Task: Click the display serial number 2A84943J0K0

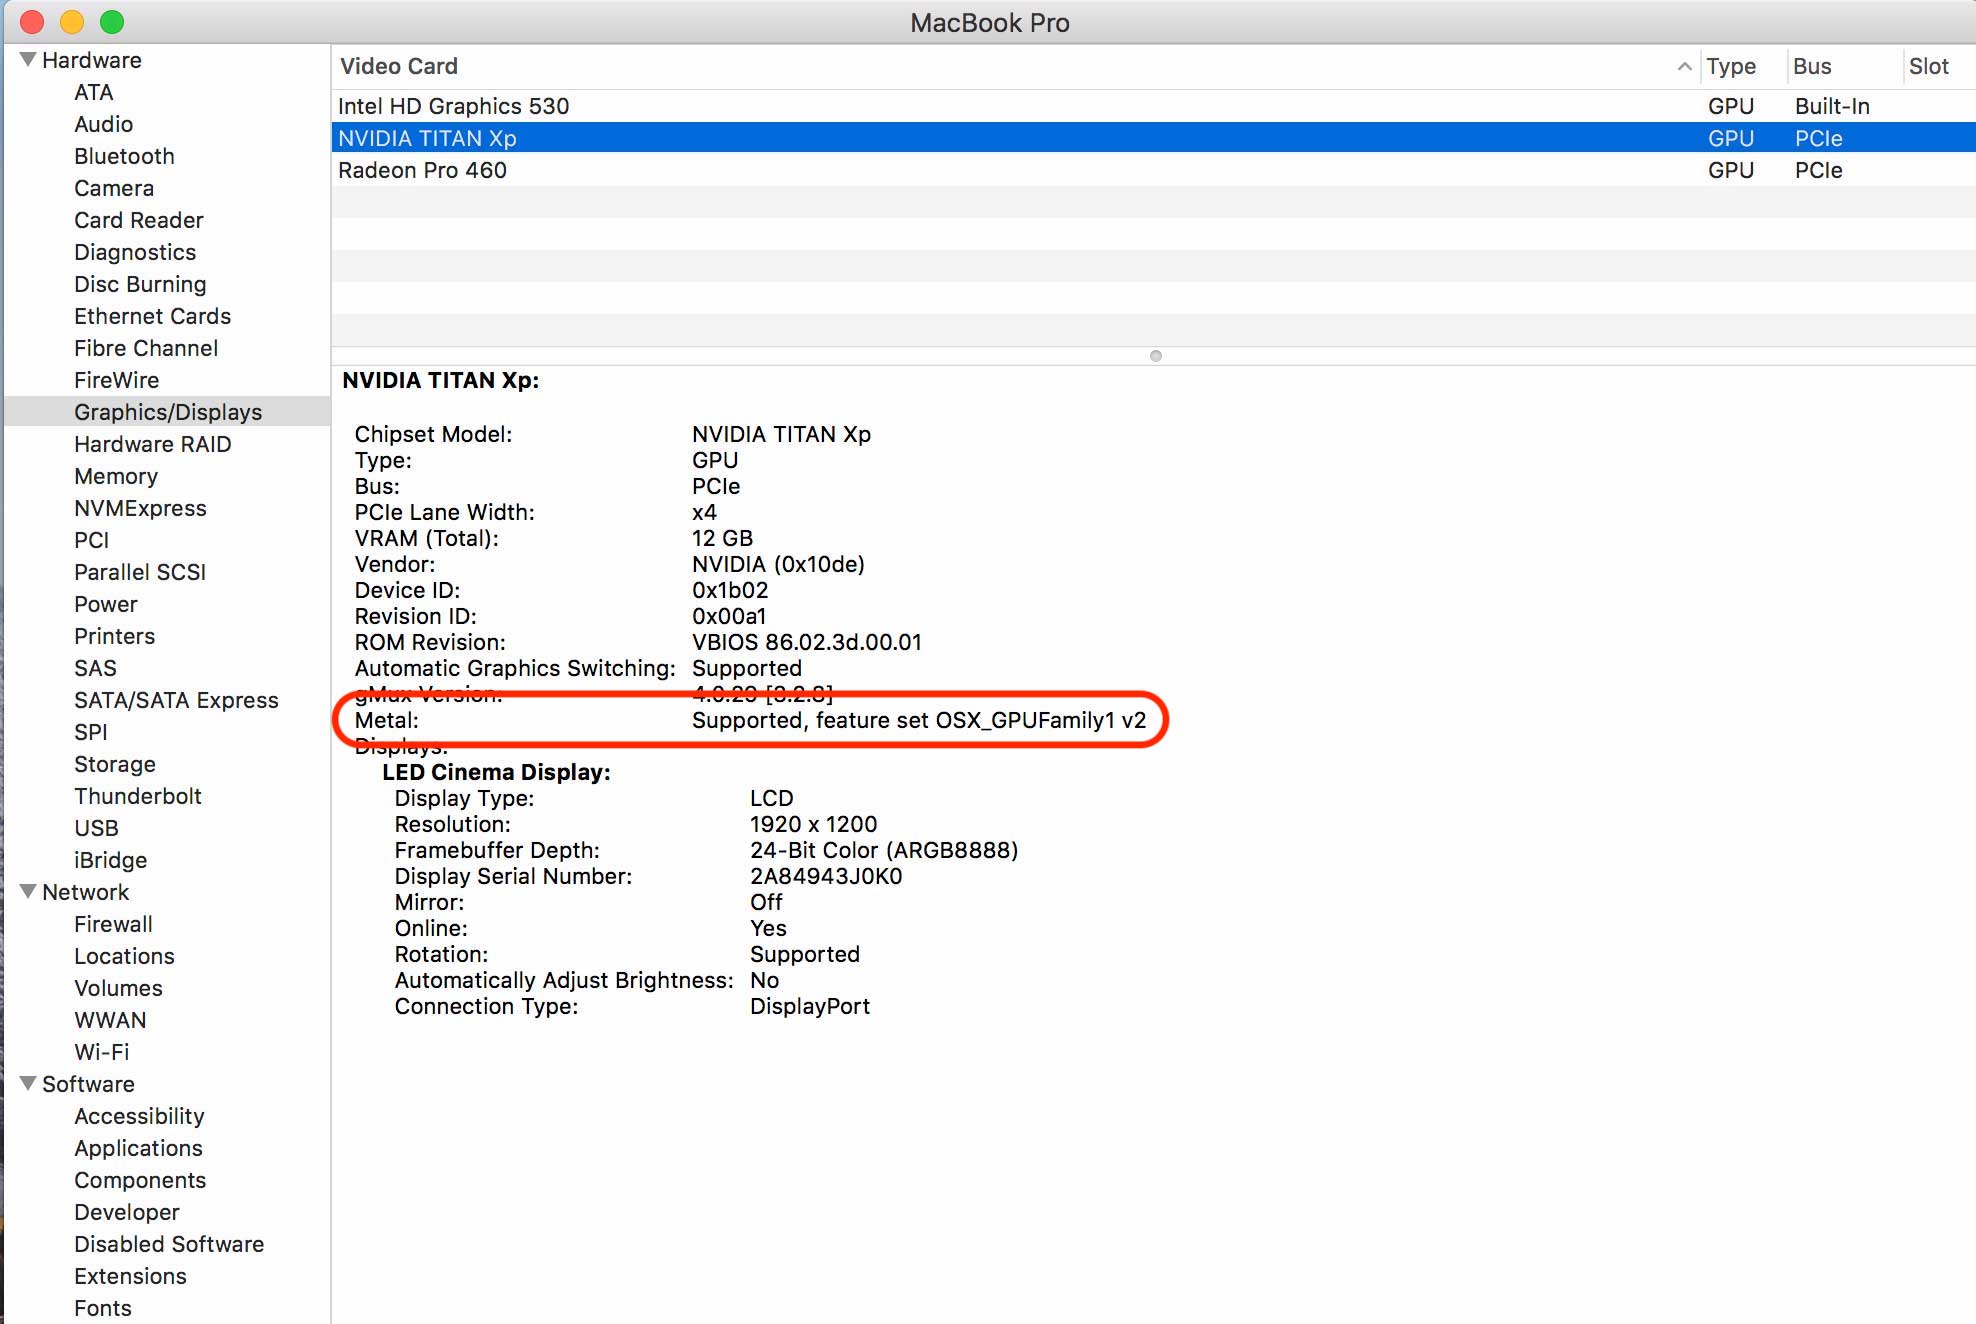Action: pos(826,876)
